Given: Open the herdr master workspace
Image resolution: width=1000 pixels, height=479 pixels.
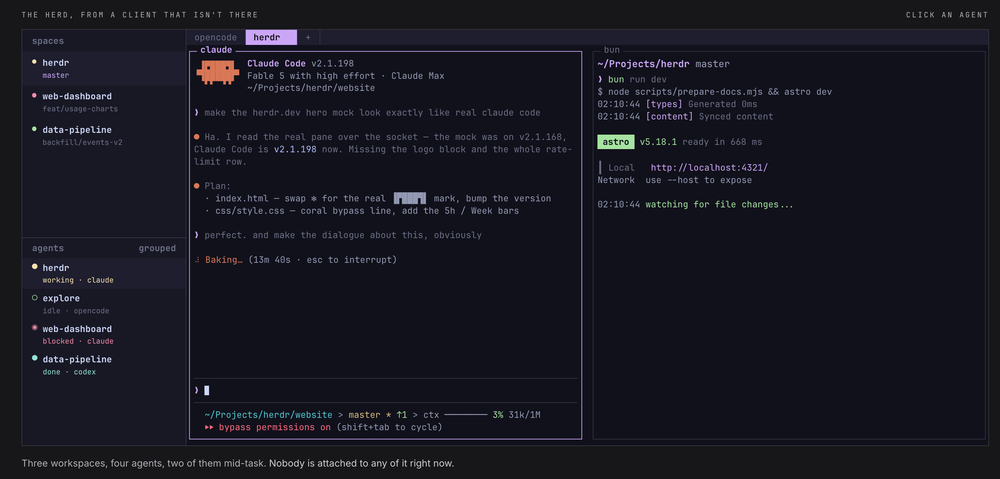Looking at the screenshot, I should (104, 68).
